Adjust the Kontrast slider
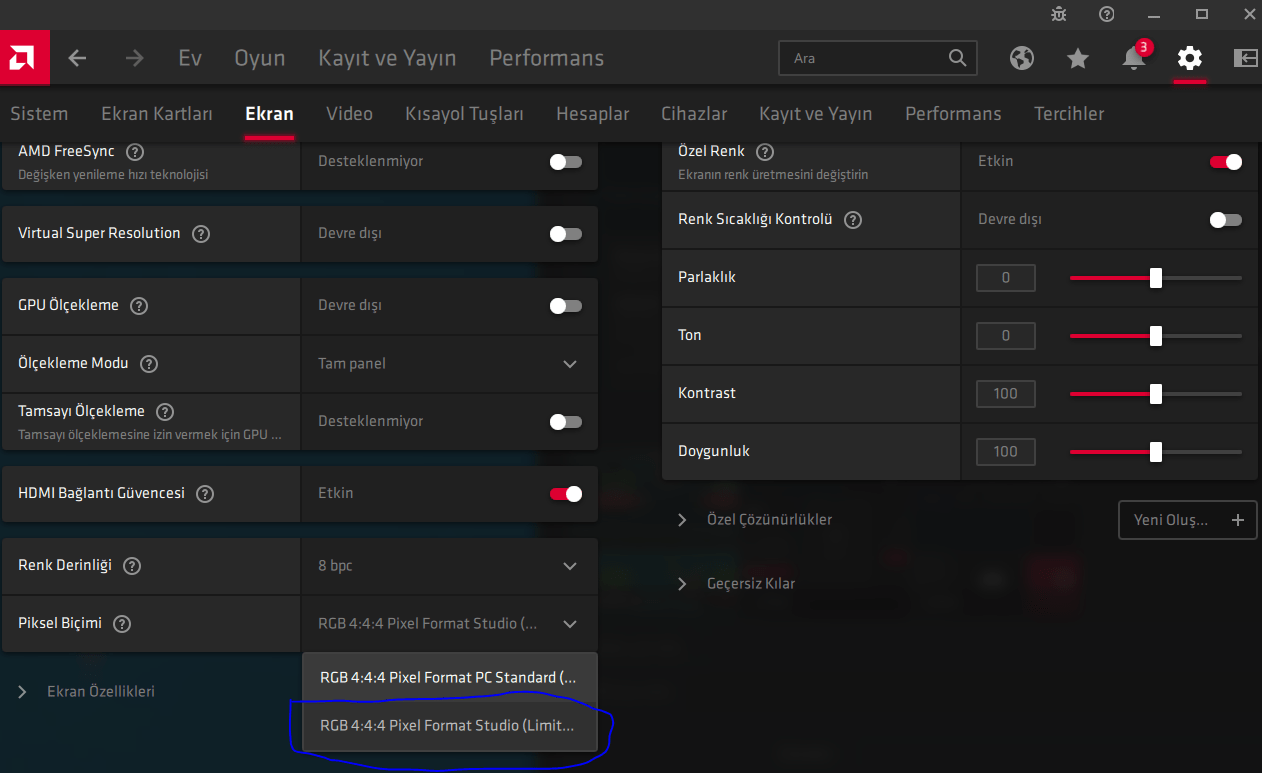This screenshot has width=1262, height=773. [1156, 394]
